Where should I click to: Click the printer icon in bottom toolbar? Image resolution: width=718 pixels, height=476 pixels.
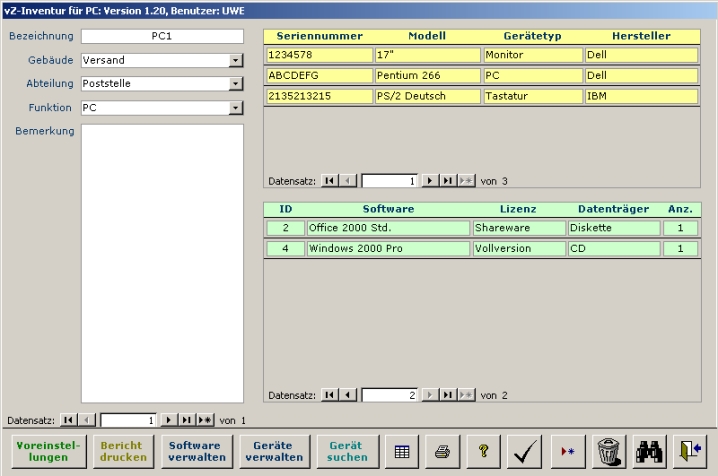click(x=443, y=452)
